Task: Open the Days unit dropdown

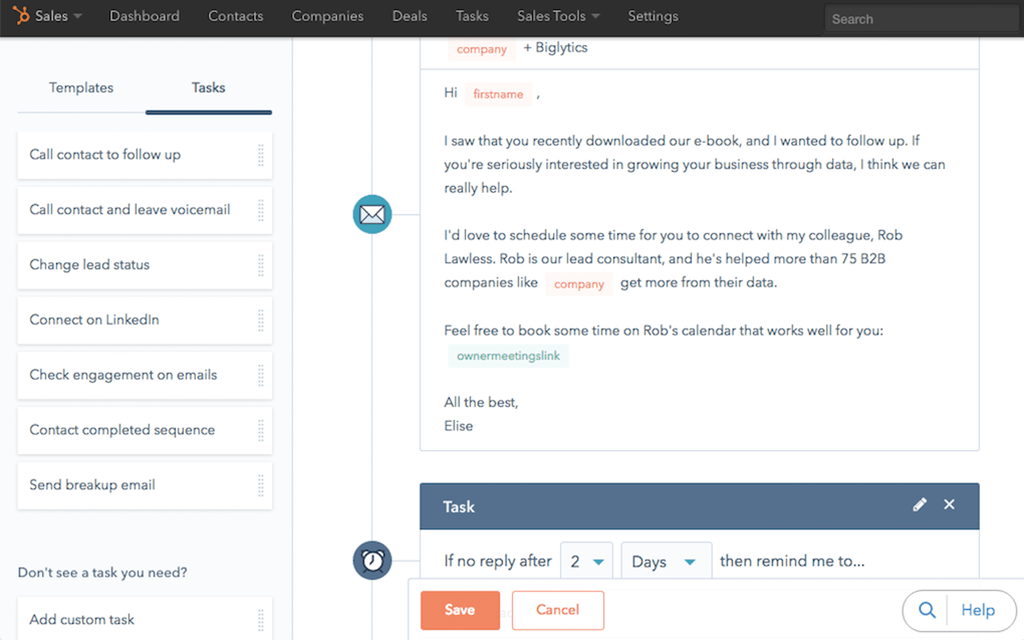Action: pyautogui.click(x=666, y=561)
